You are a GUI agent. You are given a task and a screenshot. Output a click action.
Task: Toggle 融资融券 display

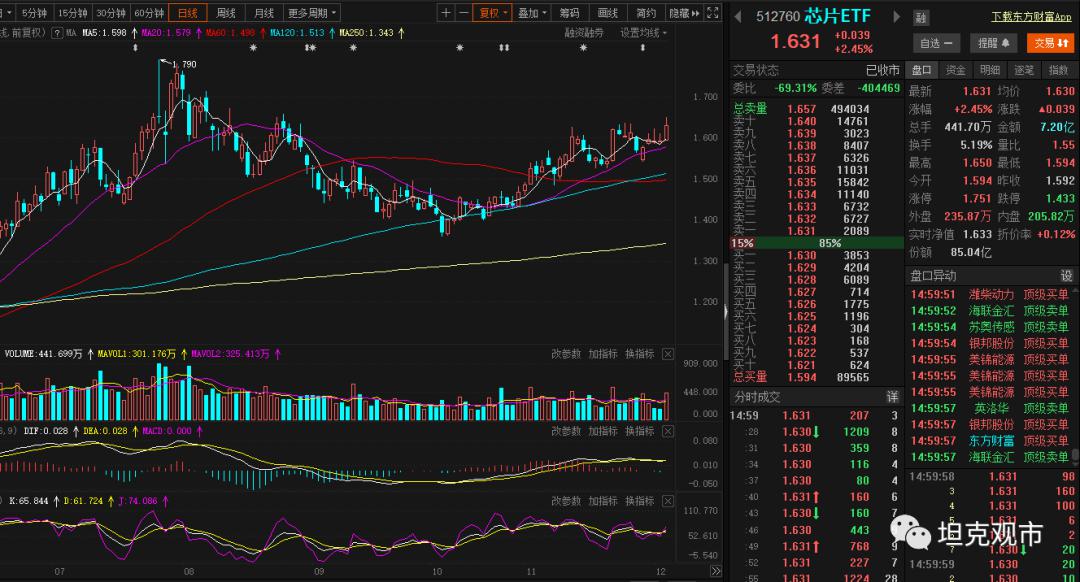(x=584, y=32)
